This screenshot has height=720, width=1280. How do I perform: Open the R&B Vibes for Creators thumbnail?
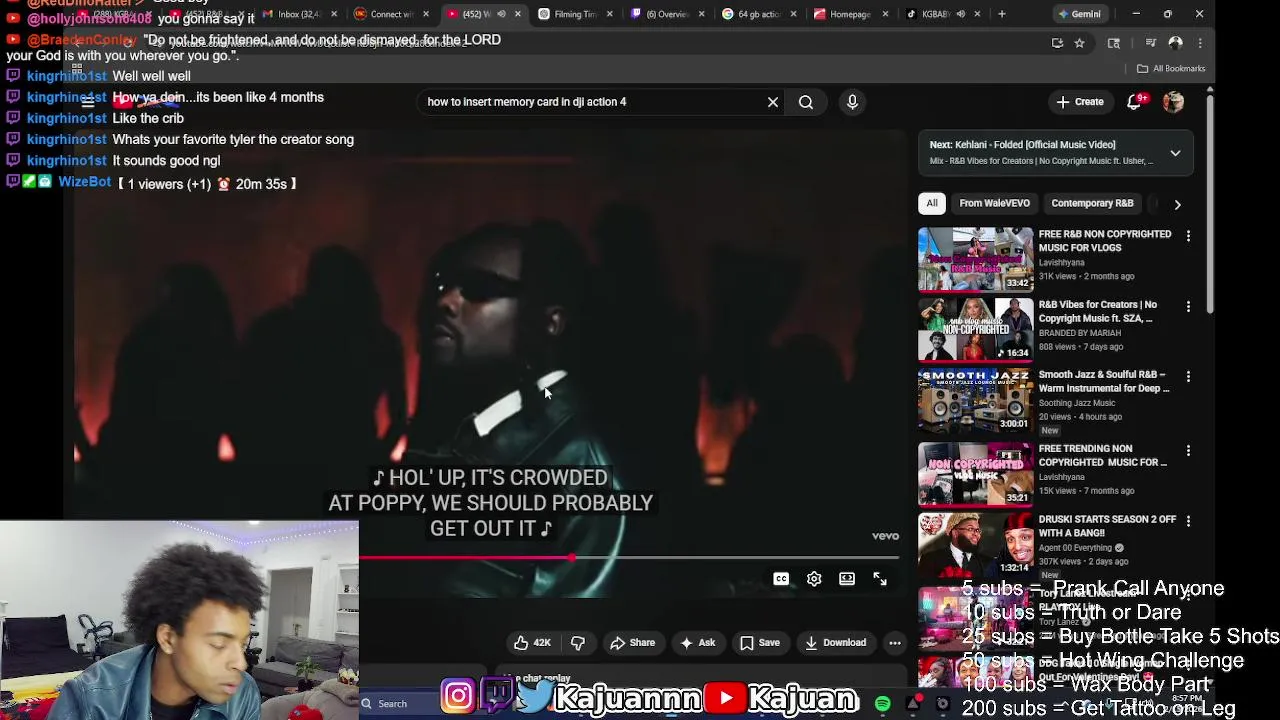976,329
